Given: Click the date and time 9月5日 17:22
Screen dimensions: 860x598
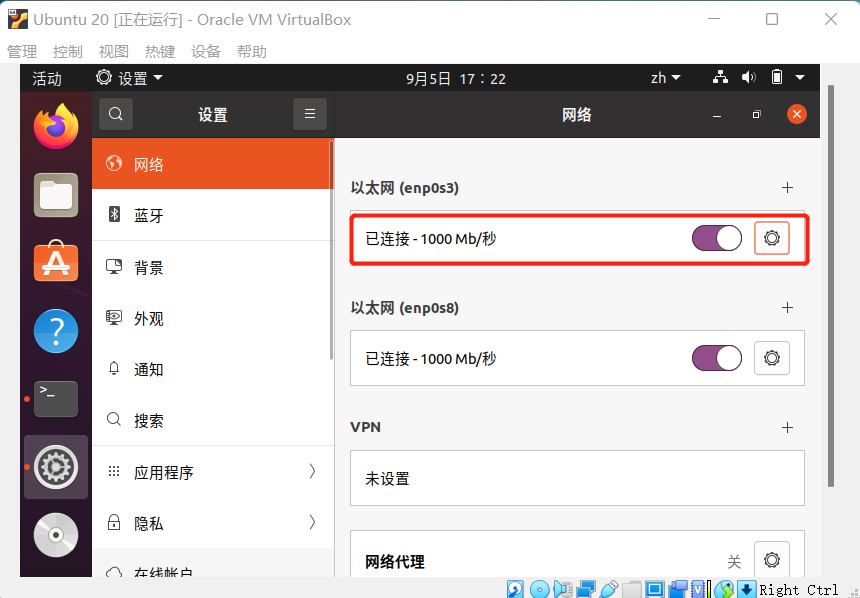Looking at the screenshot, I should pos(455,78).
